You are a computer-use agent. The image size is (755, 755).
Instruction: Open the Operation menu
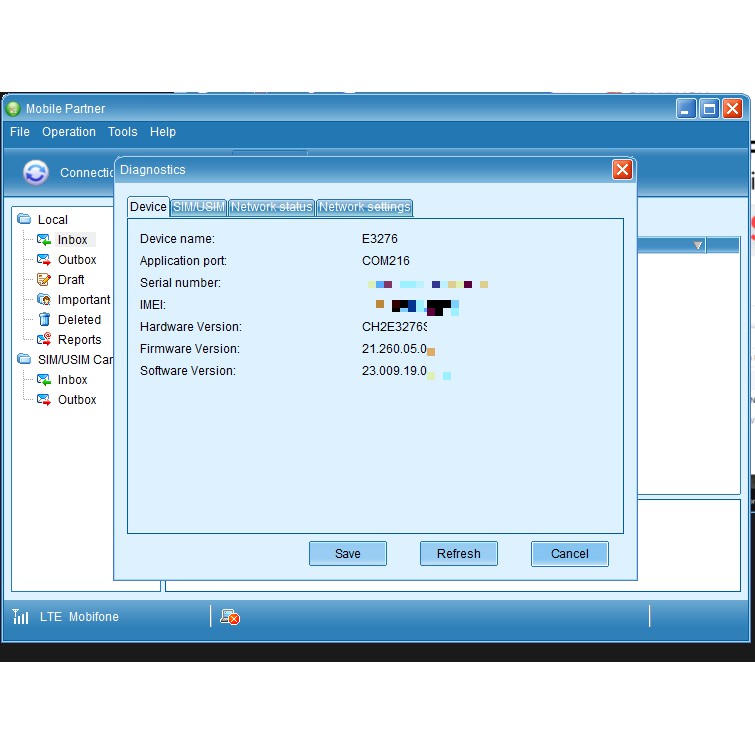click(x=69, y=132)
